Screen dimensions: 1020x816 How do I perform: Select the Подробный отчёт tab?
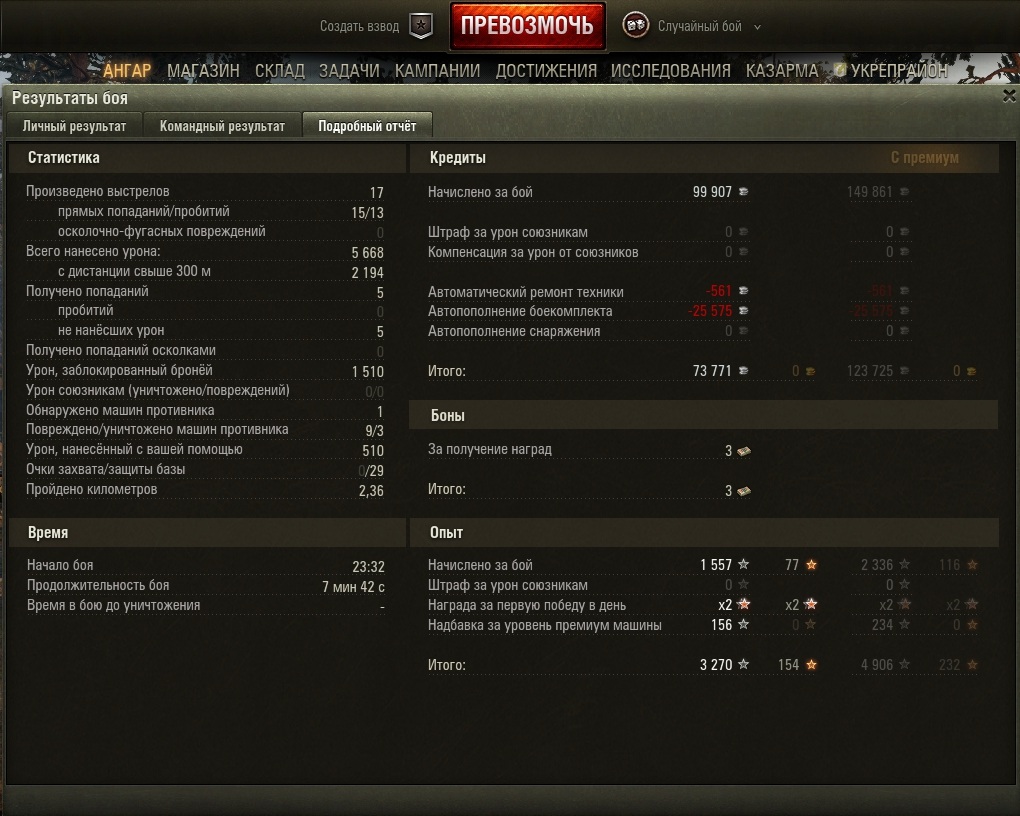point(368,126)
